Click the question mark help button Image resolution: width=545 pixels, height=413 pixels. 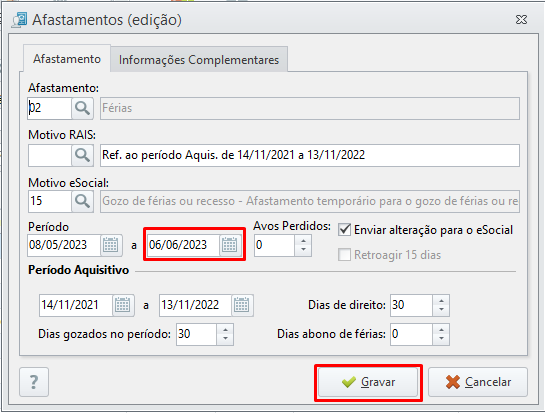click(34, 382)
